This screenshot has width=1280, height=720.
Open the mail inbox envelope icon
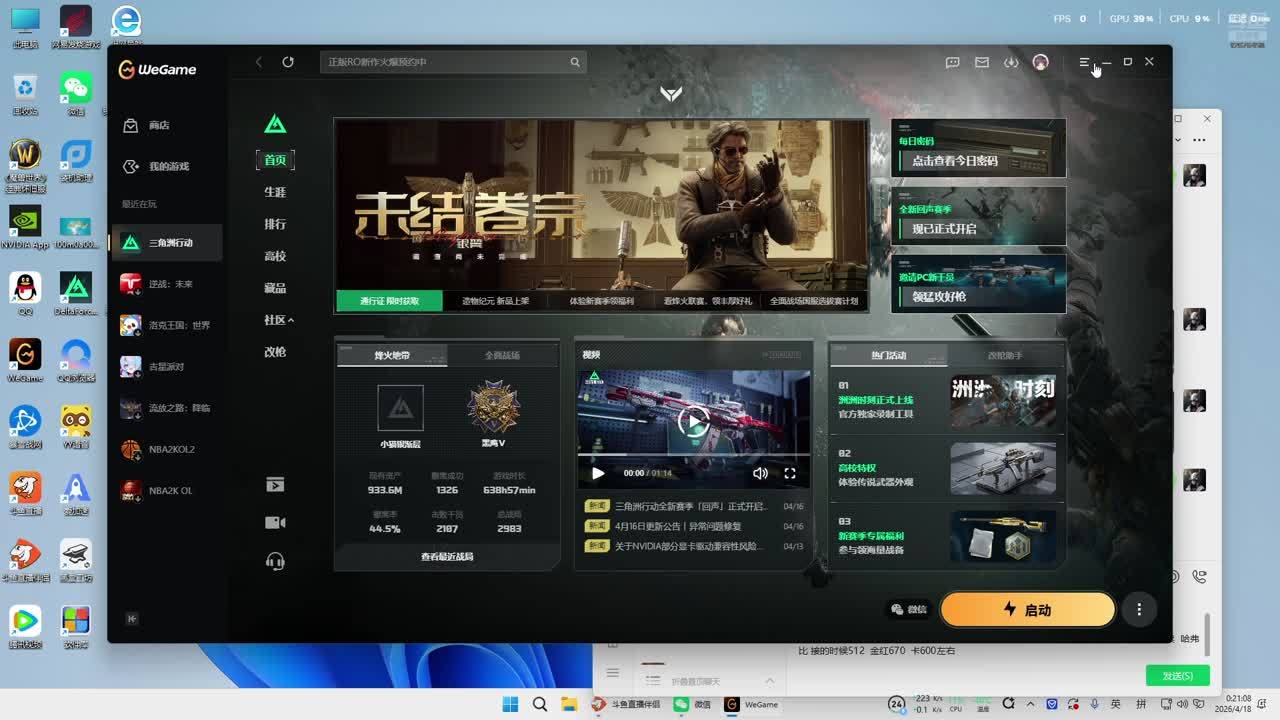point(982,62)
